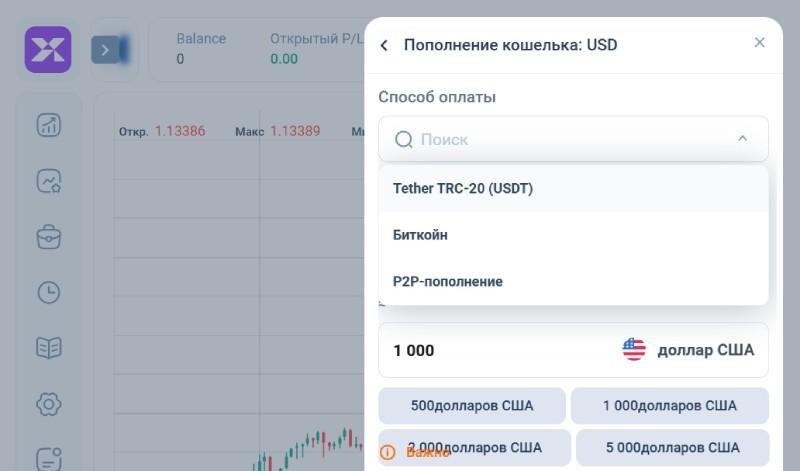Close the Пополнение кошелька dialog
Image resolution: width=800 pixels, height=471 pixels.
(760, 42)
